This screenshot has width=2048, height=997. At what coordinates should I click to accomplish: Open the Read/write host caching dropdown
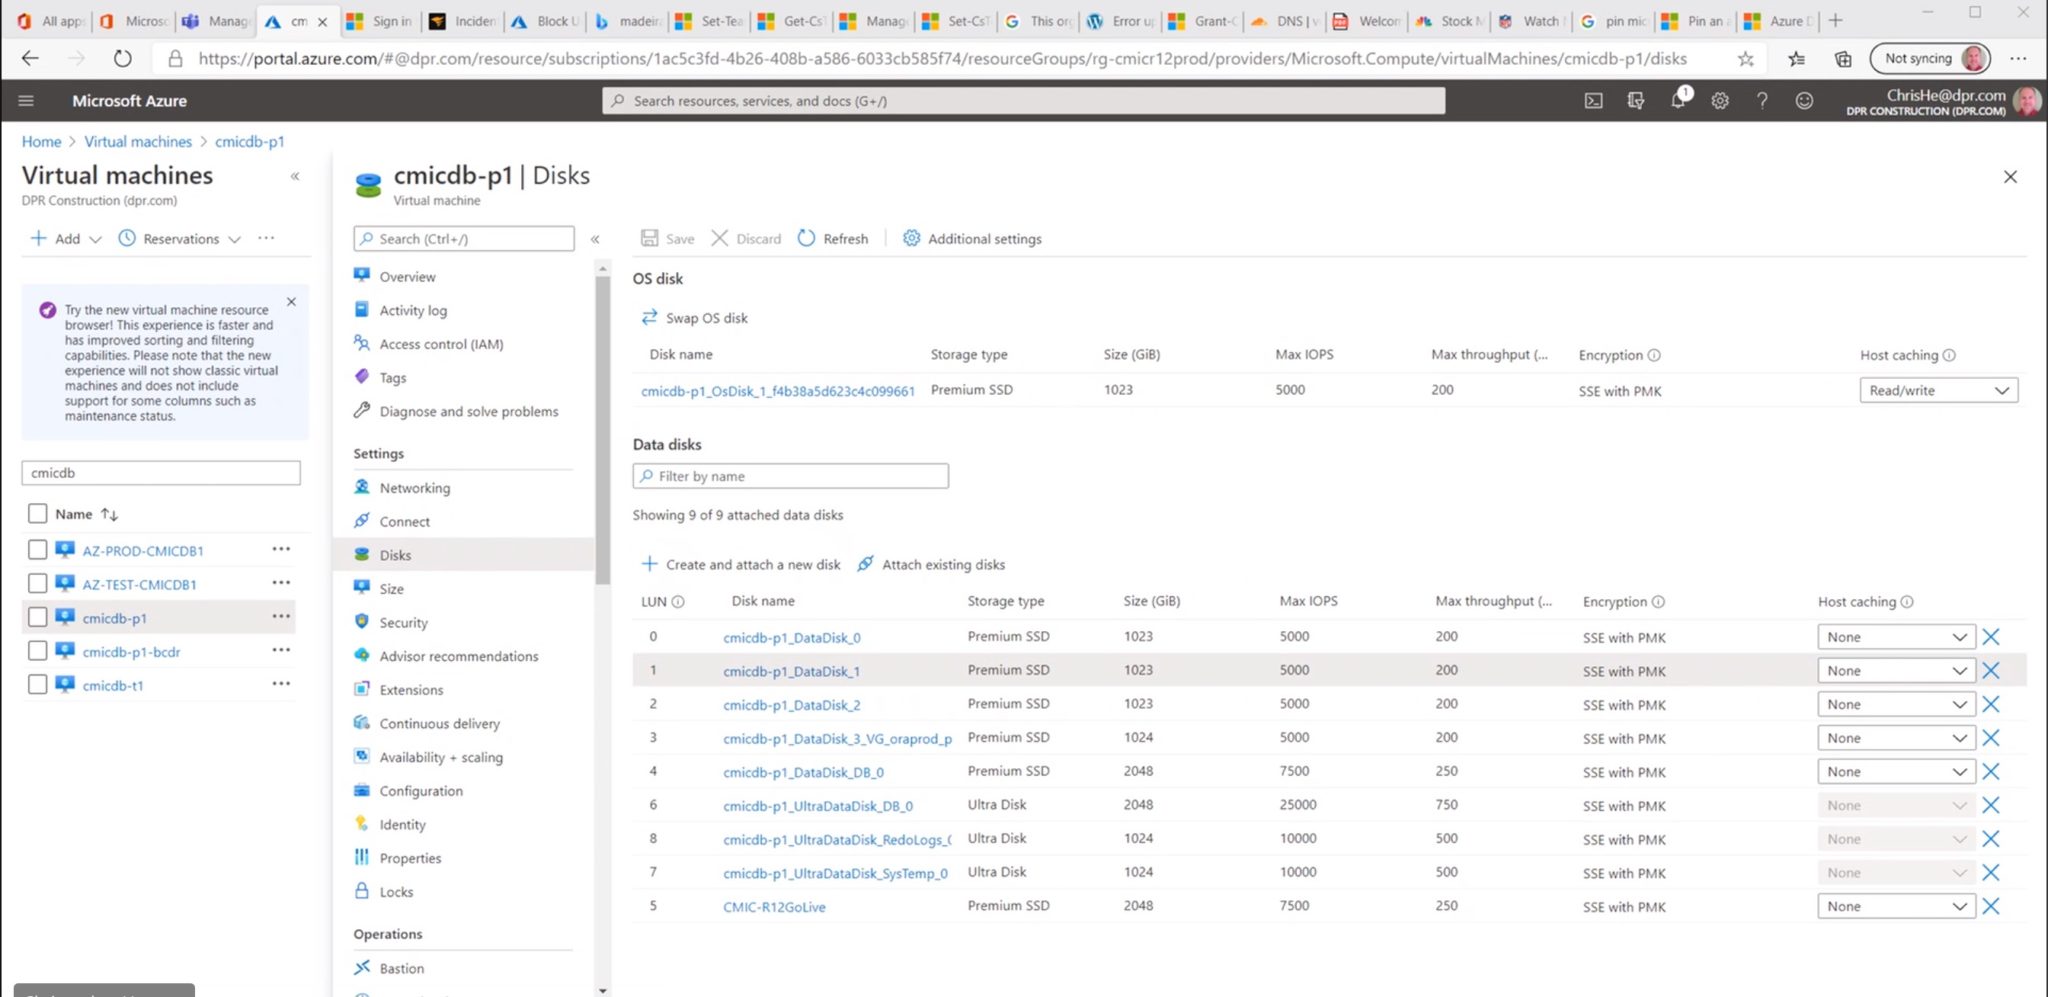(x=1937, y=390)
